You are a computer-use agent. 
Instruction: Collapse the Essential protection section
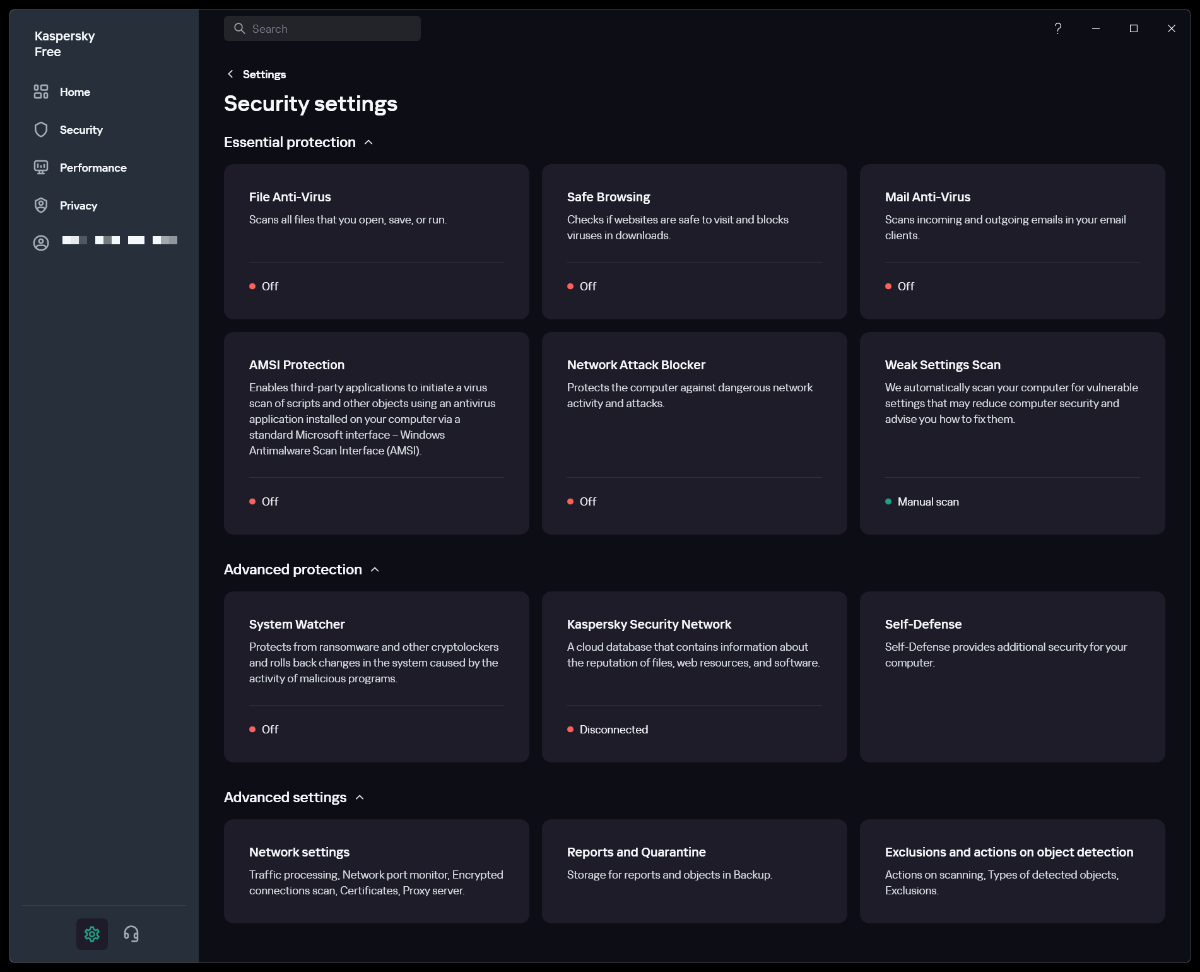[368, 143]
